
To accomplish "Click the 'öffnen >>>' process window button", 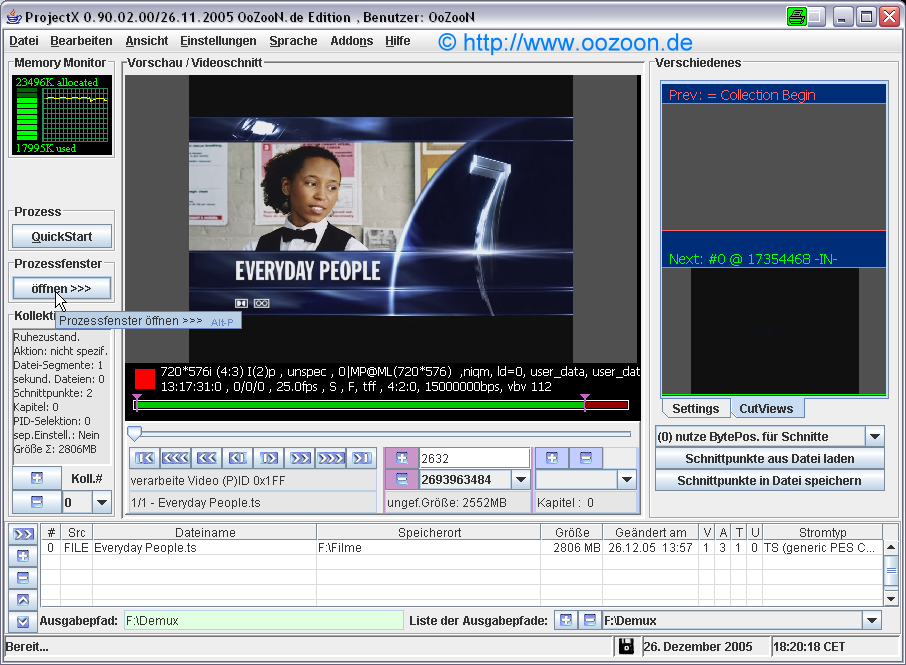I will pyautogui.click(x=62, y=288).
